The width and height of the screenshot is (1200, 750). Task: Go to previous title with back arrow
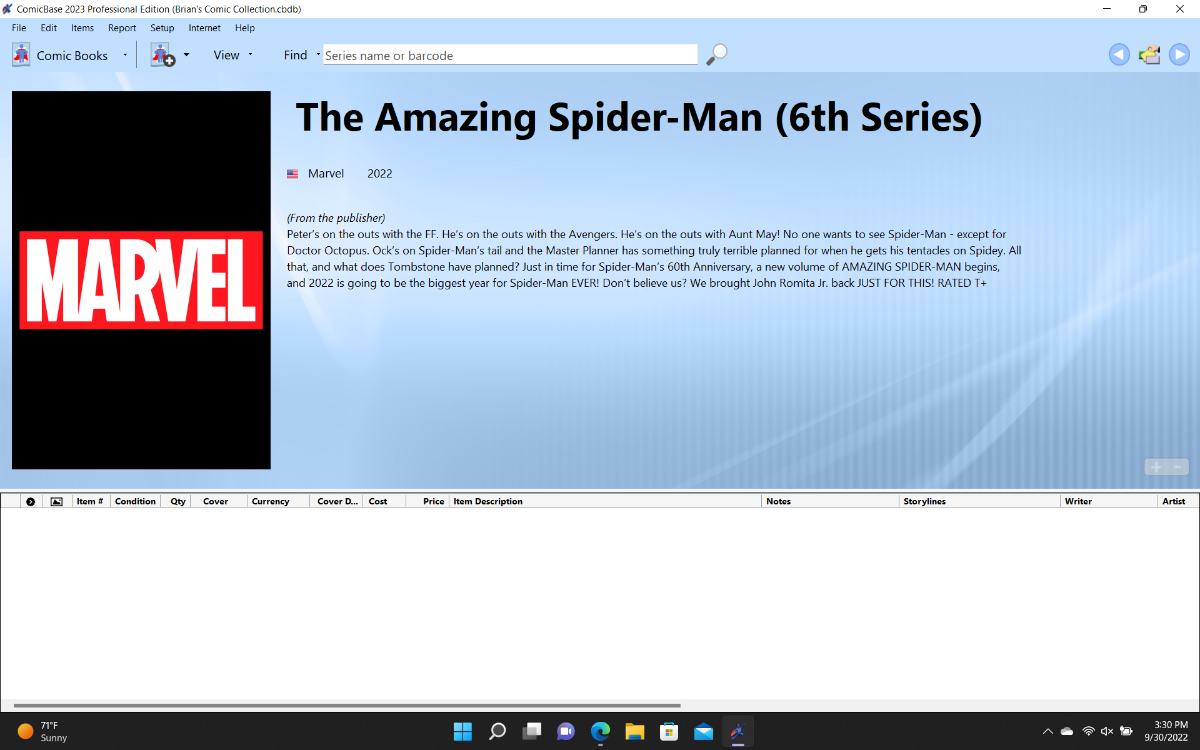click(1119, 55)
